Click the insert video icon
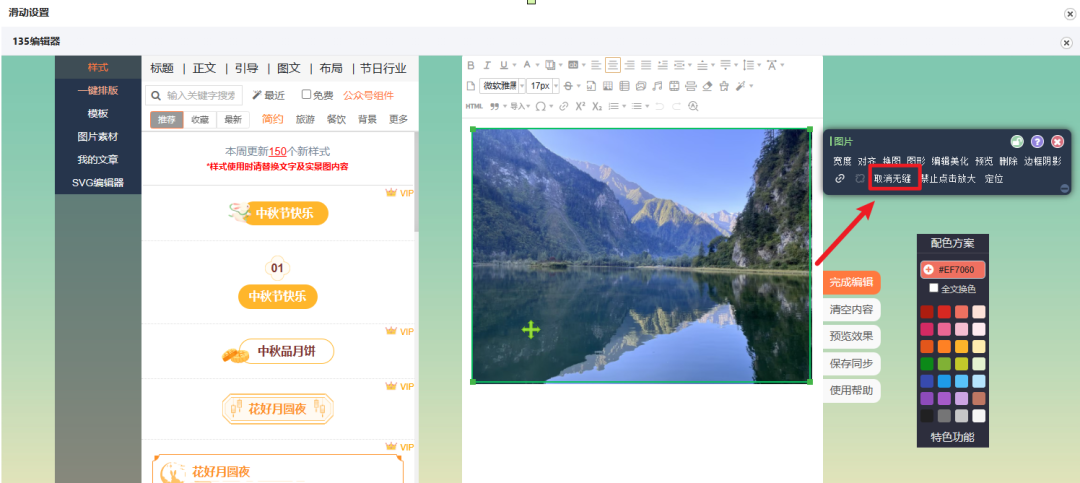1080x483 pixels. (674, 86)
